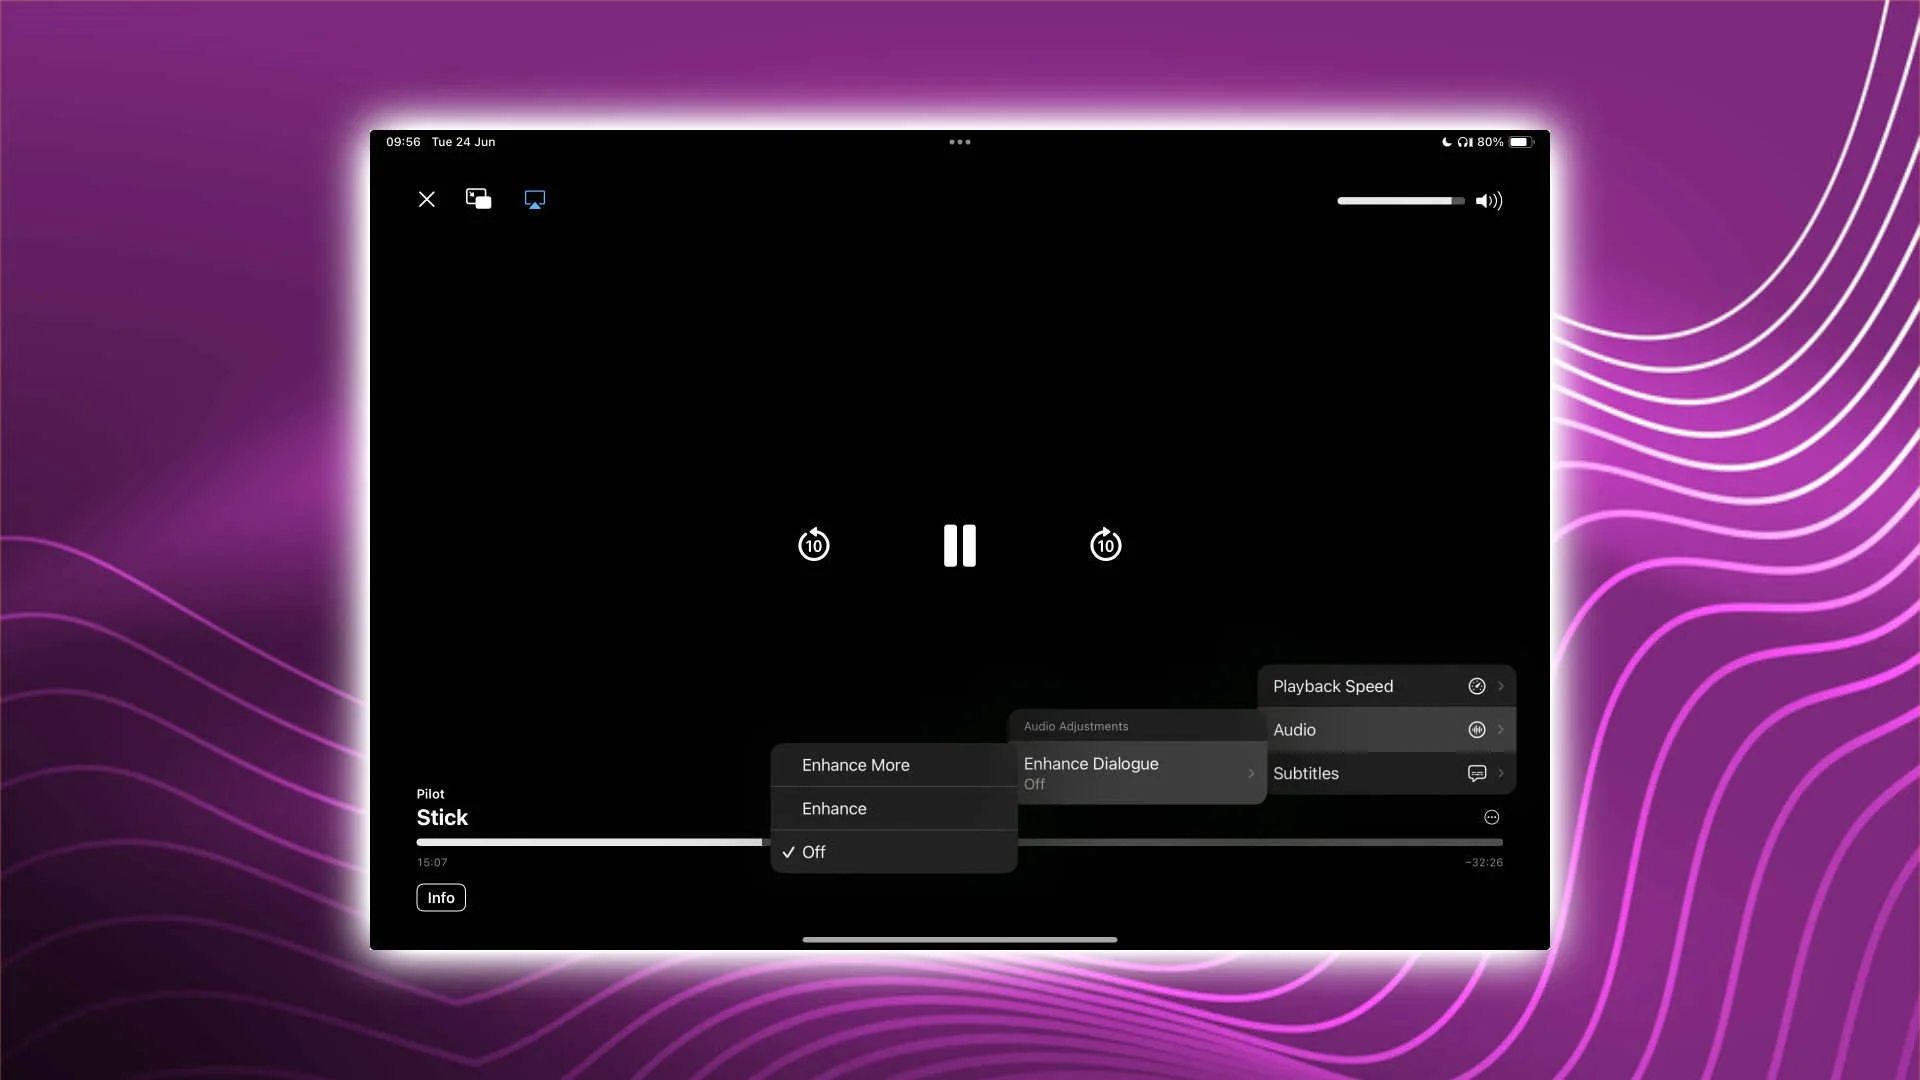The height and width of the screenshot is (1080, 1920).
Task: Skip forward 10 seconds
Action: click(1105, 545)
